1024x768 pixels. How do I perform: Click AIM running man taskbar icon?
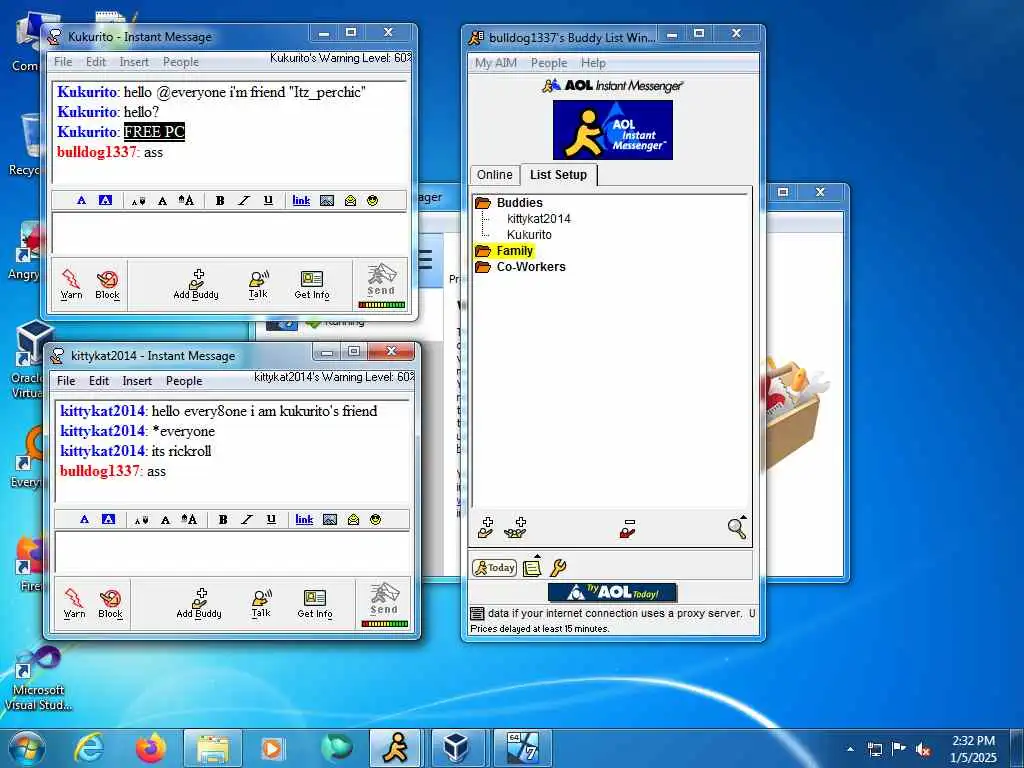click(x=396, y=748)
